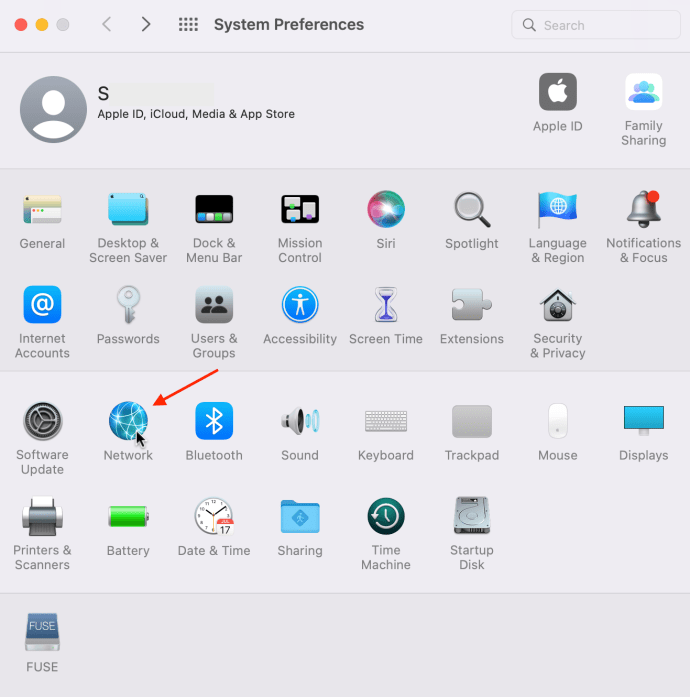Open the Sharing preferences
The image size is (690, 697).
[x=300, y=516]
